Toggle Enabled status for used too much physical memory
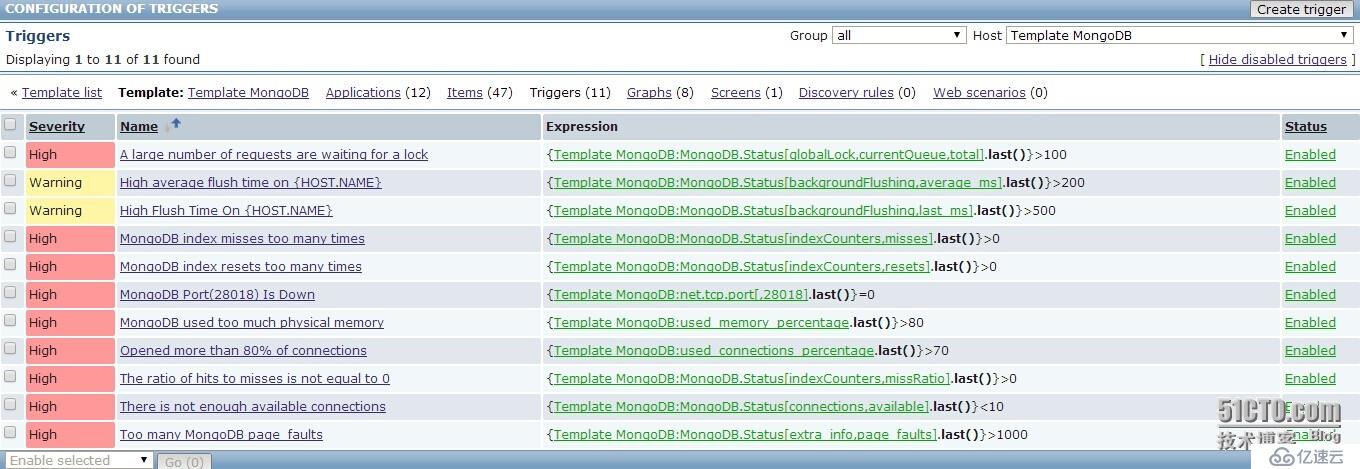The image size is (1360, 469). pyautogui.click(x=1310, y=322)
